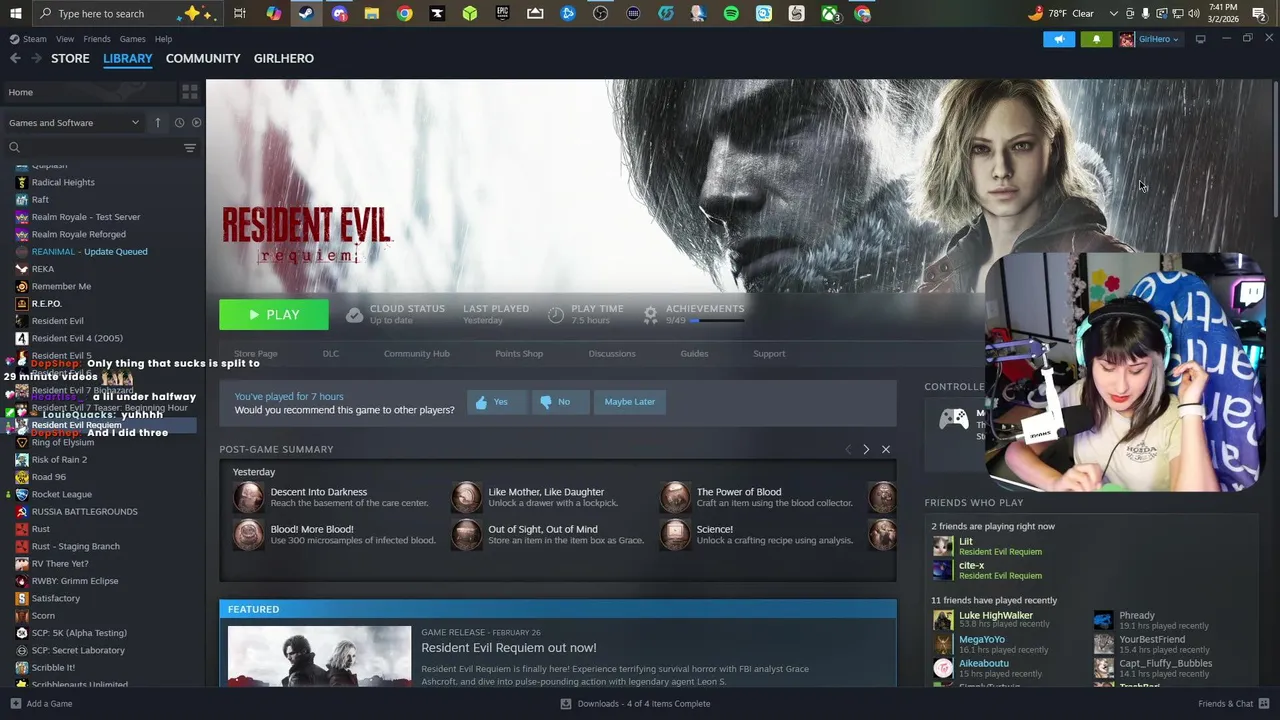Screen dimensions: 1280x720
Task: Open Friends & Chat
Action: (1232, 704)
